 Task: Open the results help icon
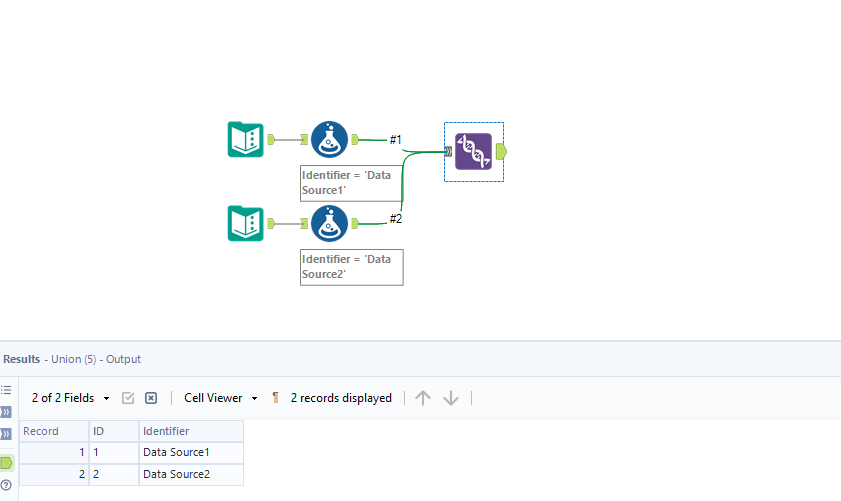(x=7, y=485)
